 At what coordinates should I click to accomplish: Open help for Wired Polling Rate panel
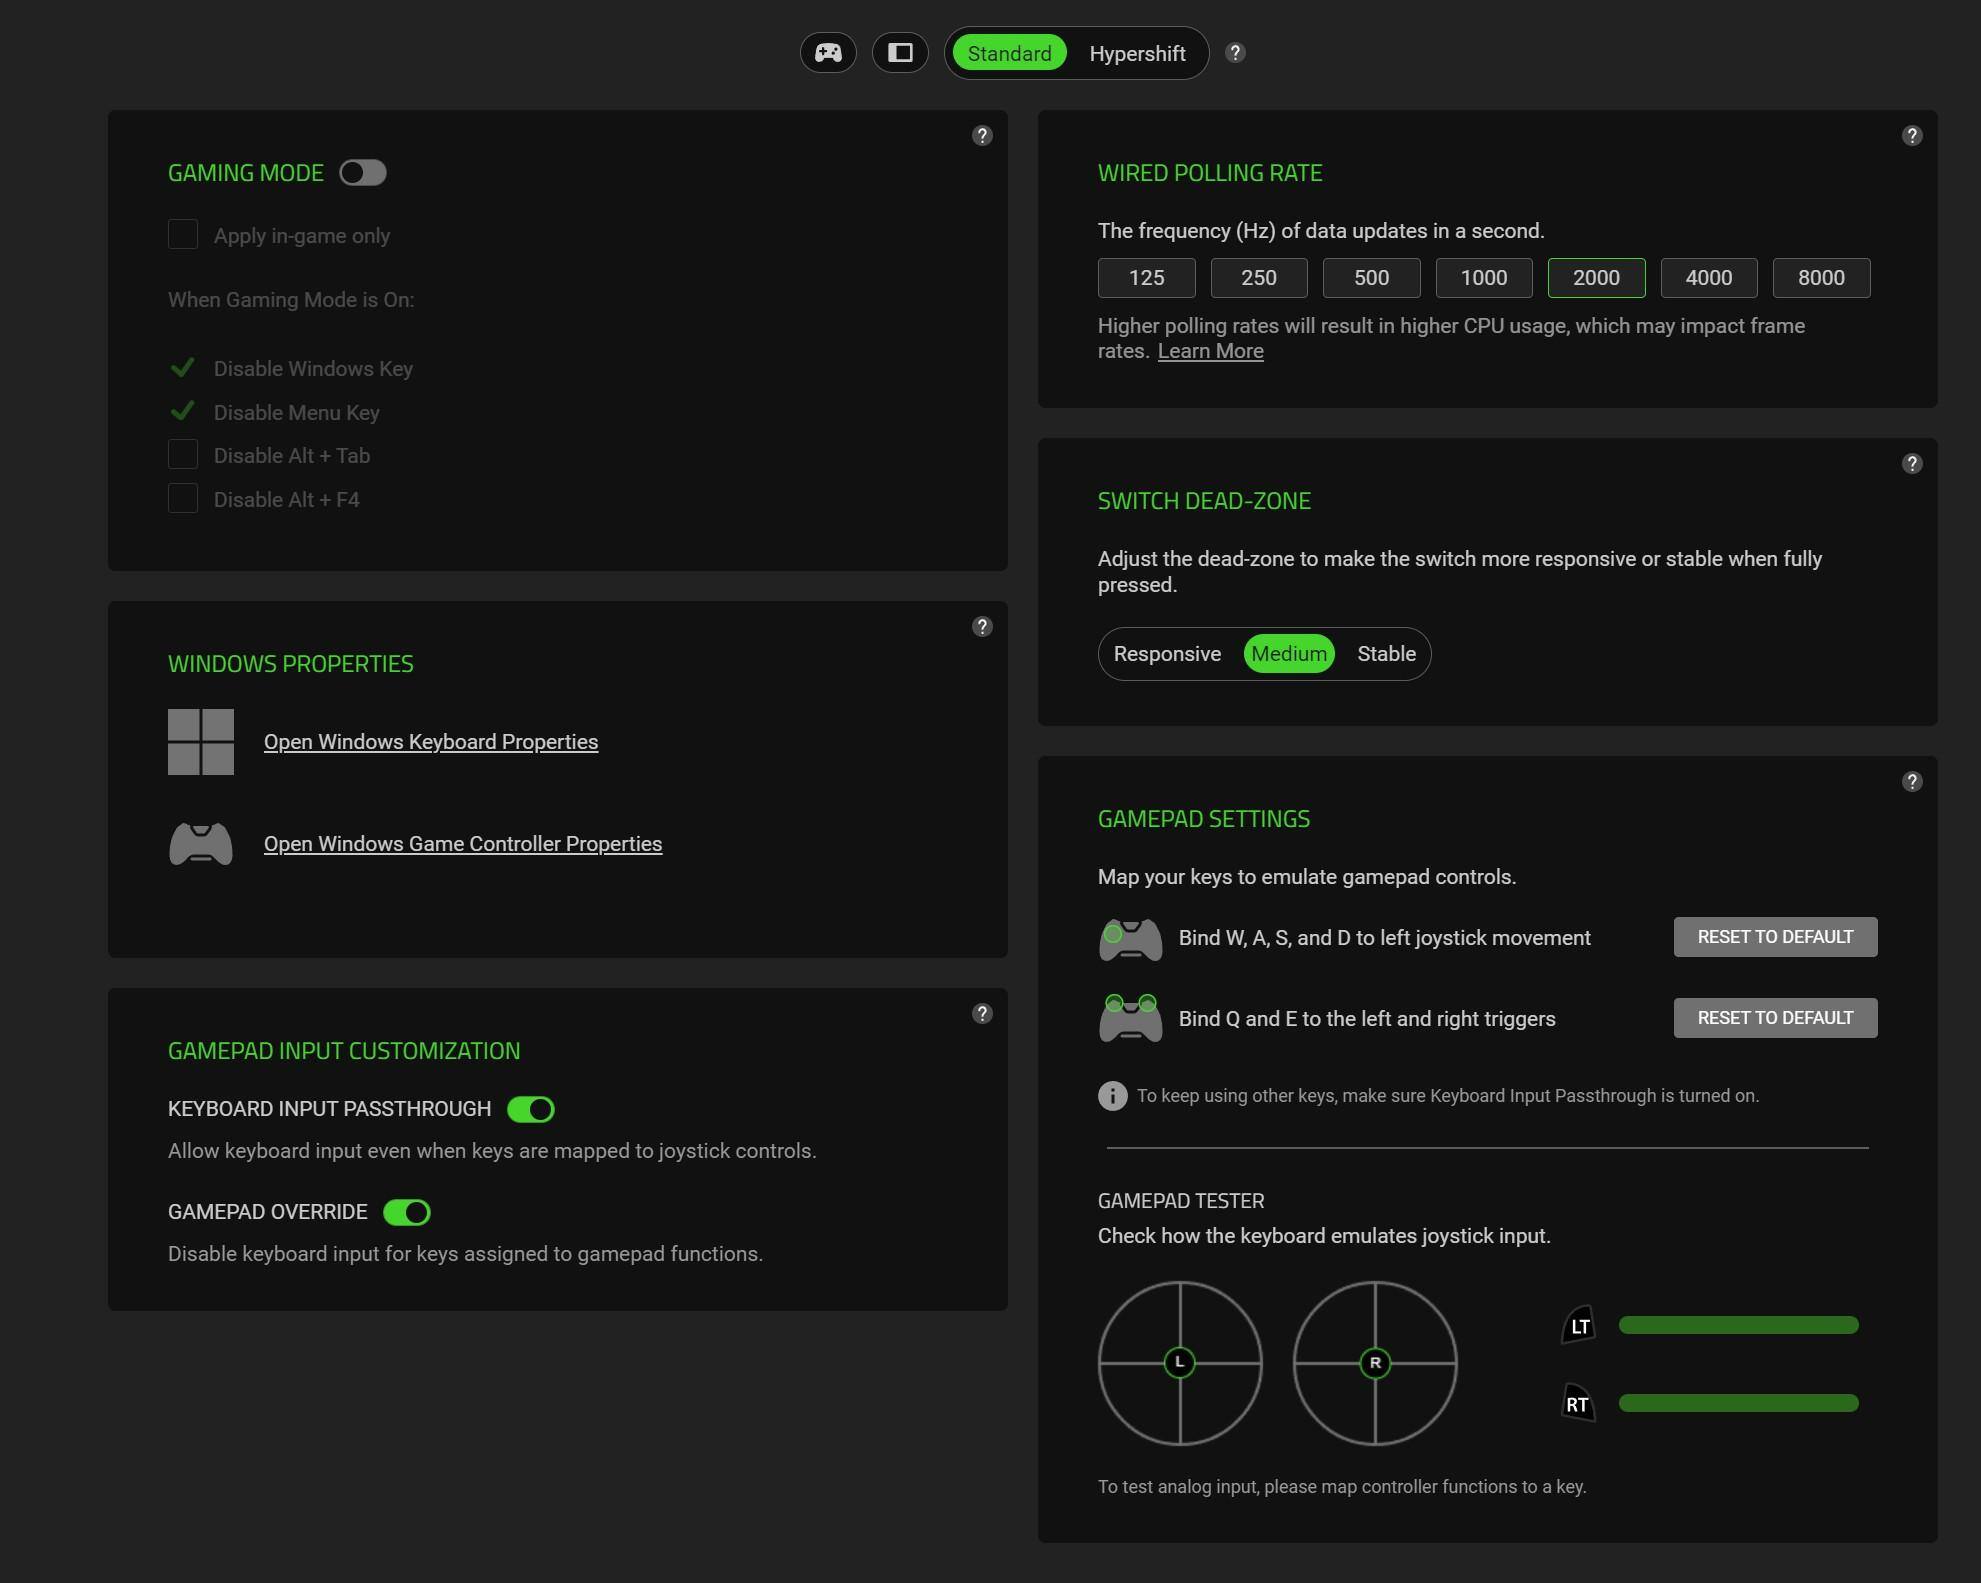tap(1911, 136)
